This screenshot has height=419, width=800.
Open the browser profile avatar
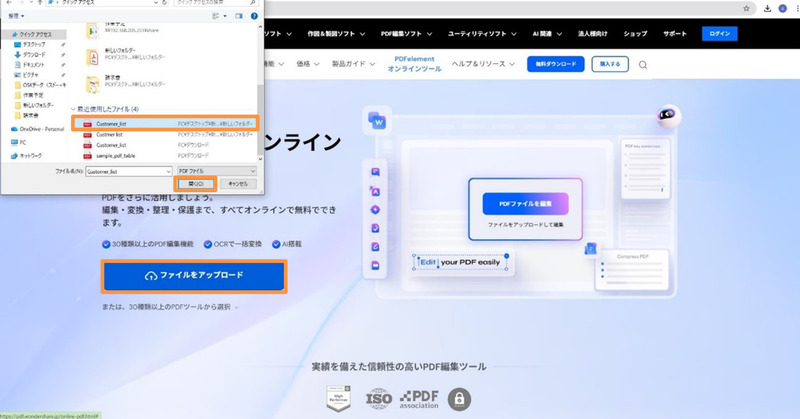(783, 8)
